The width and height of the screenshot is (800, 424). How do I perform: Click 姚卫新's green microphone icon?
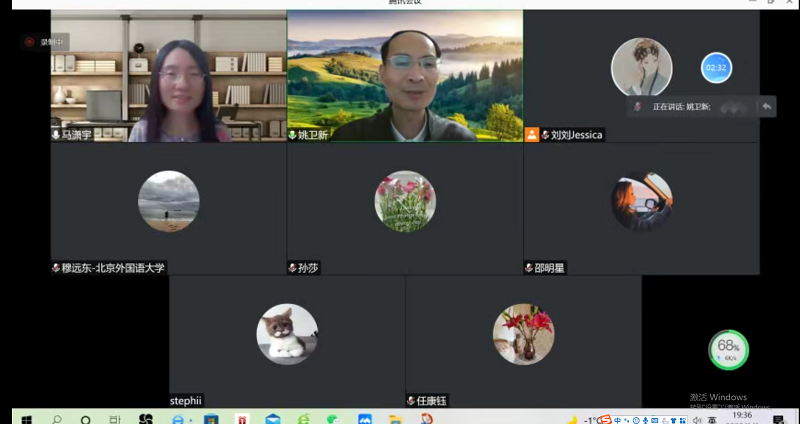293,134
